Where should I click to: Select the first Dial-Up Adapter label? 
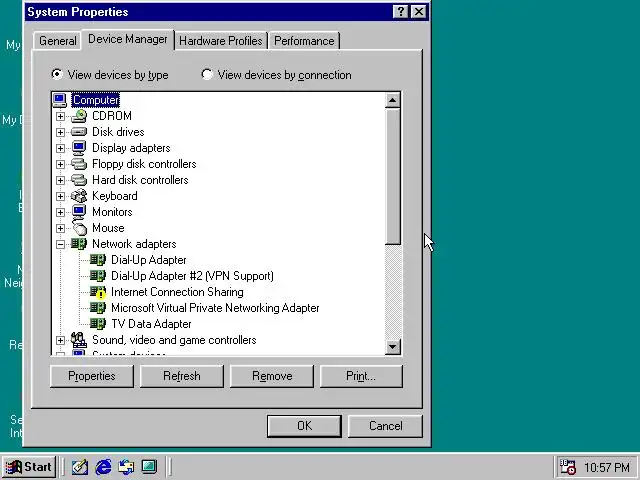(149, 260)
